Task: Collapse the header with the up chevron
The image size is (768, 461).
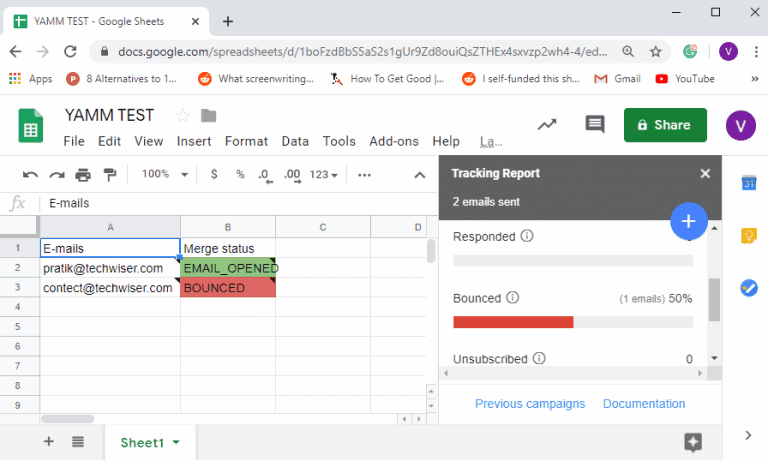Action: click(420, 175)
